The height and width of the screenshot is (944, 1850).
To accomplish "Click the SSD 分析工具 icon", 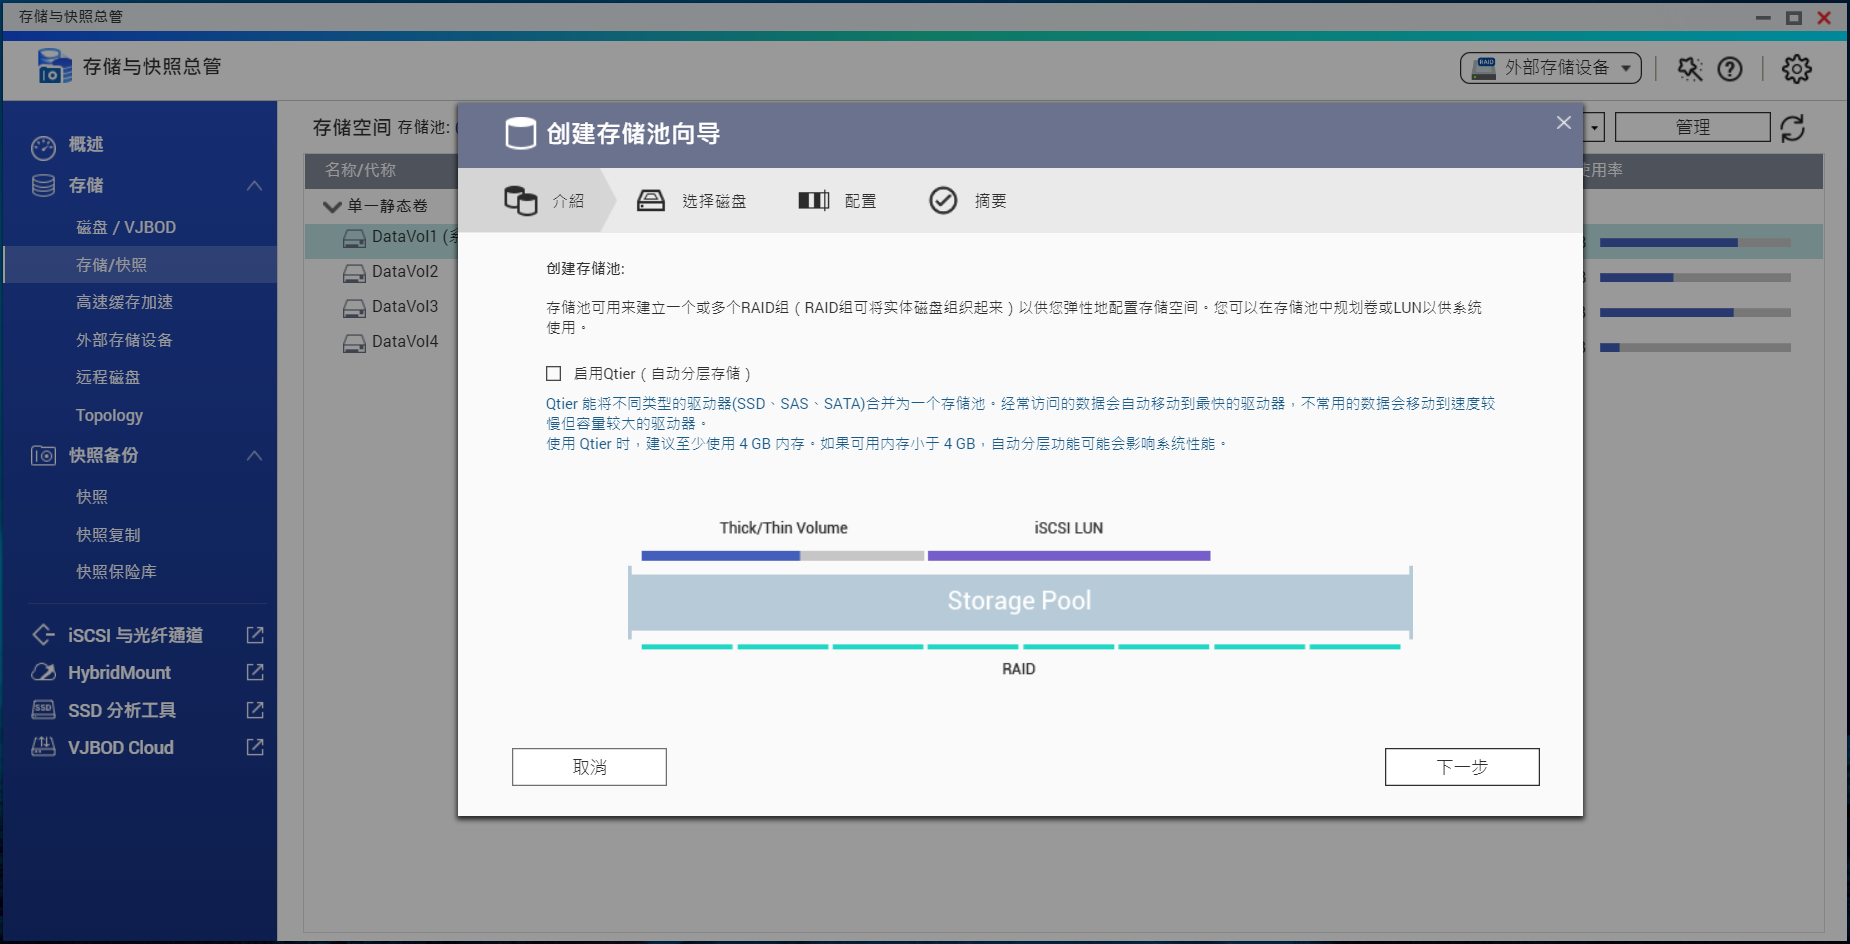I will [x=44, y=710].
